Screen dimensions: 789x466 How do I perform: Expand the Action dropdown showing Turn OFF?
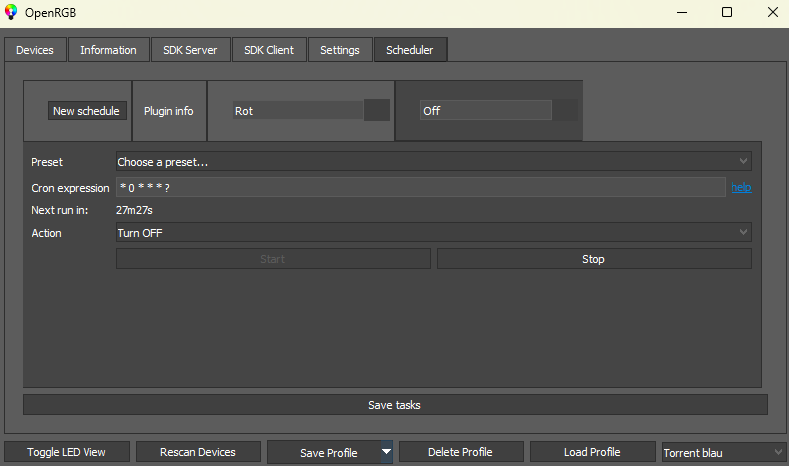pyautogui.click(x=434, y=232)
